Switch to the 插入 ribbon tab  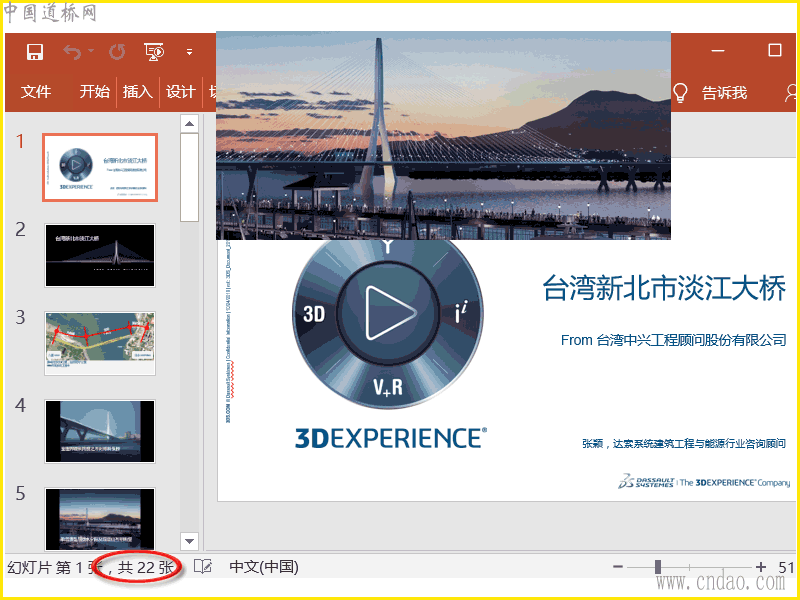click(138, 92)
